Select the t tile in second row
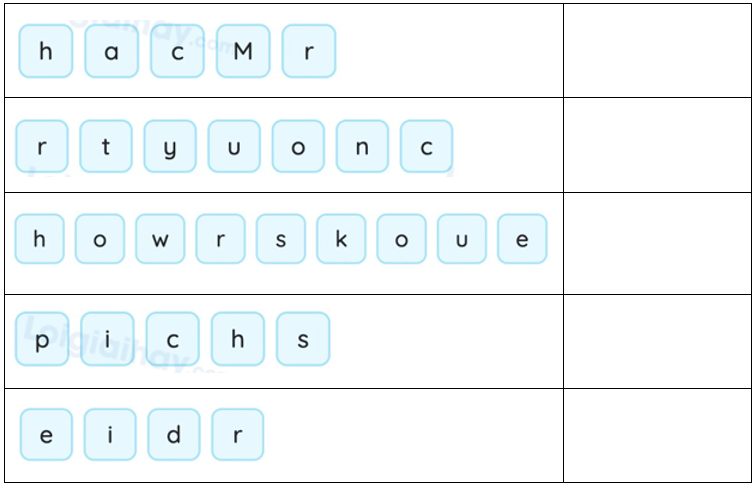The image size is (756, 486). [106, 146]
